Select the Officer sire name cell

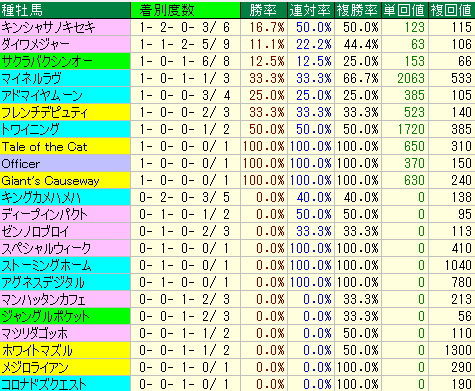coord(65,163)
